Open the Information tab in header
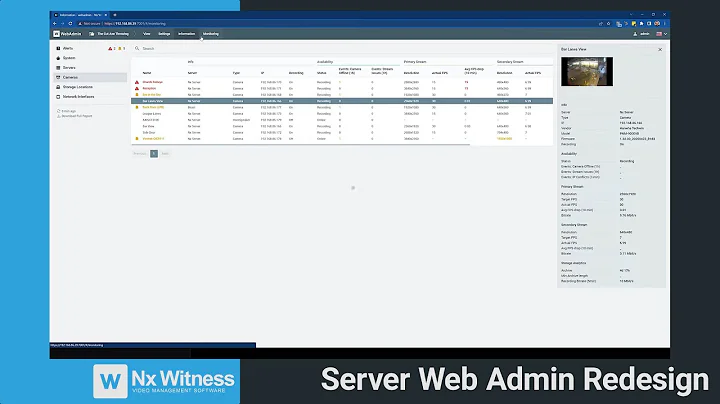 (x=186, y=34)
